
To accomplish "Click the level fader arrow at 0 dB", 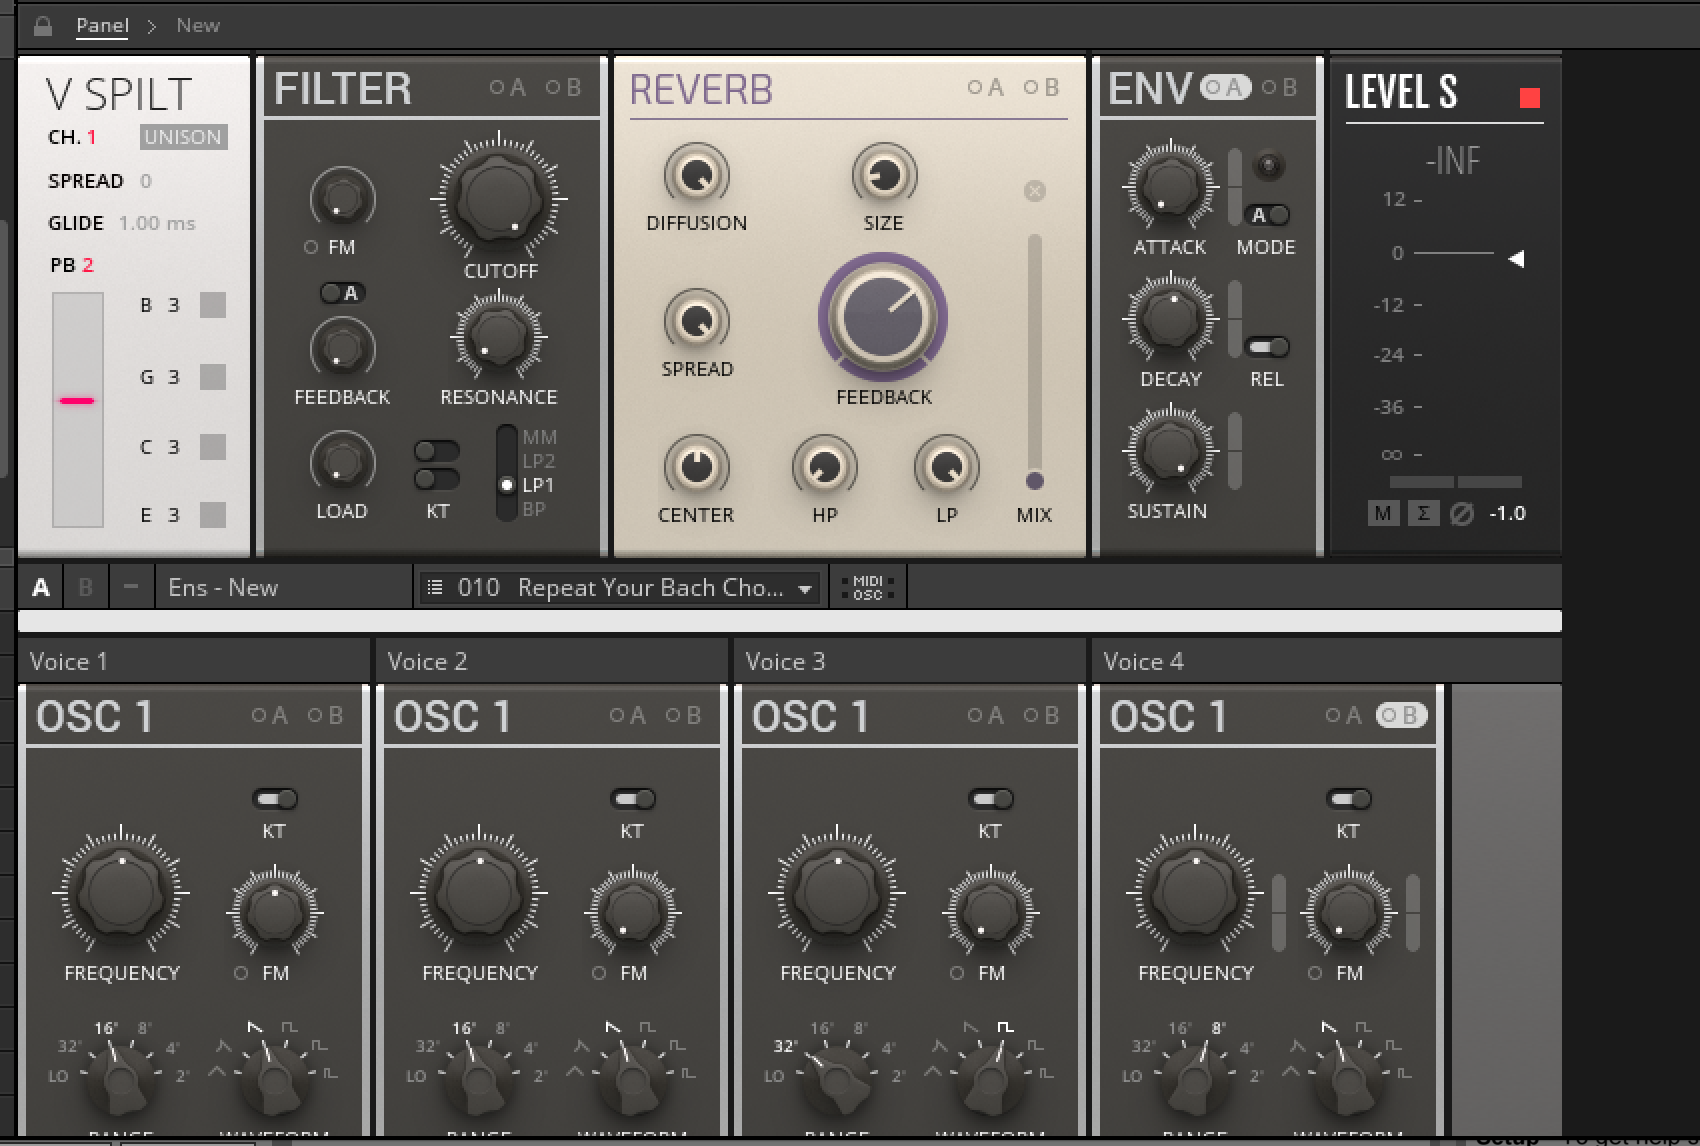I will tap(1516, 259).
